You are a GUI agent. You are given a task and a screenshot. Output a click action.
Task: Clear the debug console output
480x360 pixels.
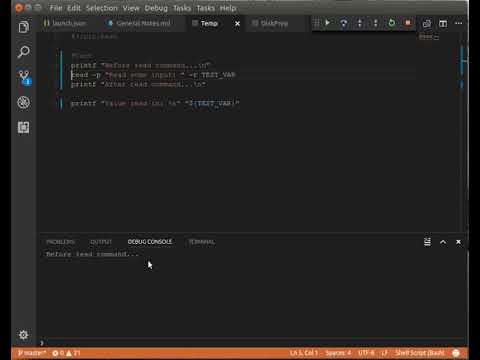[427, 242]
